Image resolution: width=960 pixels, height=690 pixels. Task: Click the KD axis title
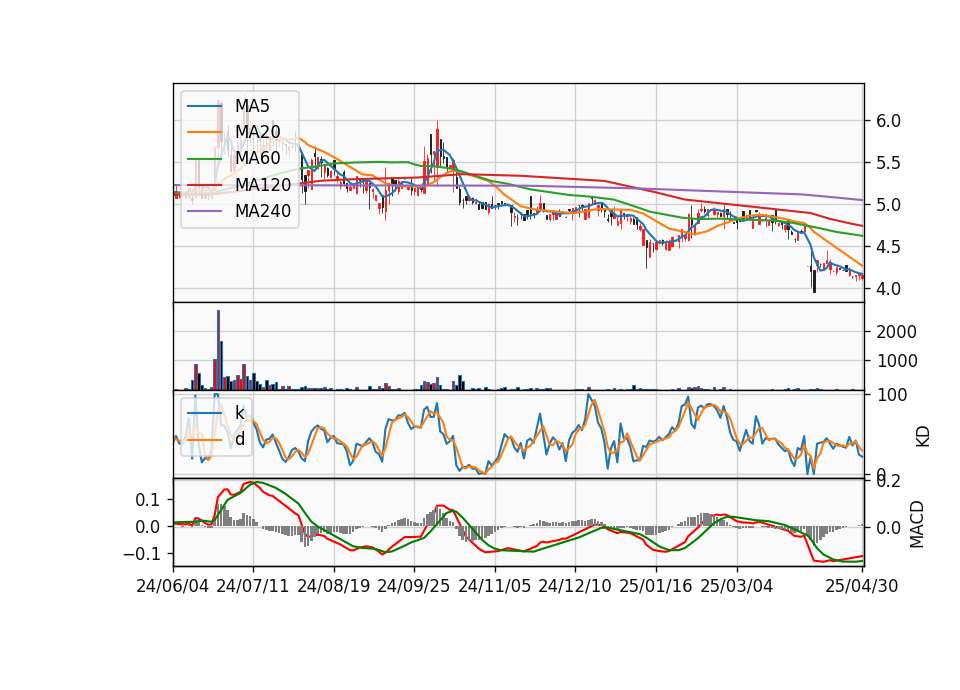click(923, 436)
